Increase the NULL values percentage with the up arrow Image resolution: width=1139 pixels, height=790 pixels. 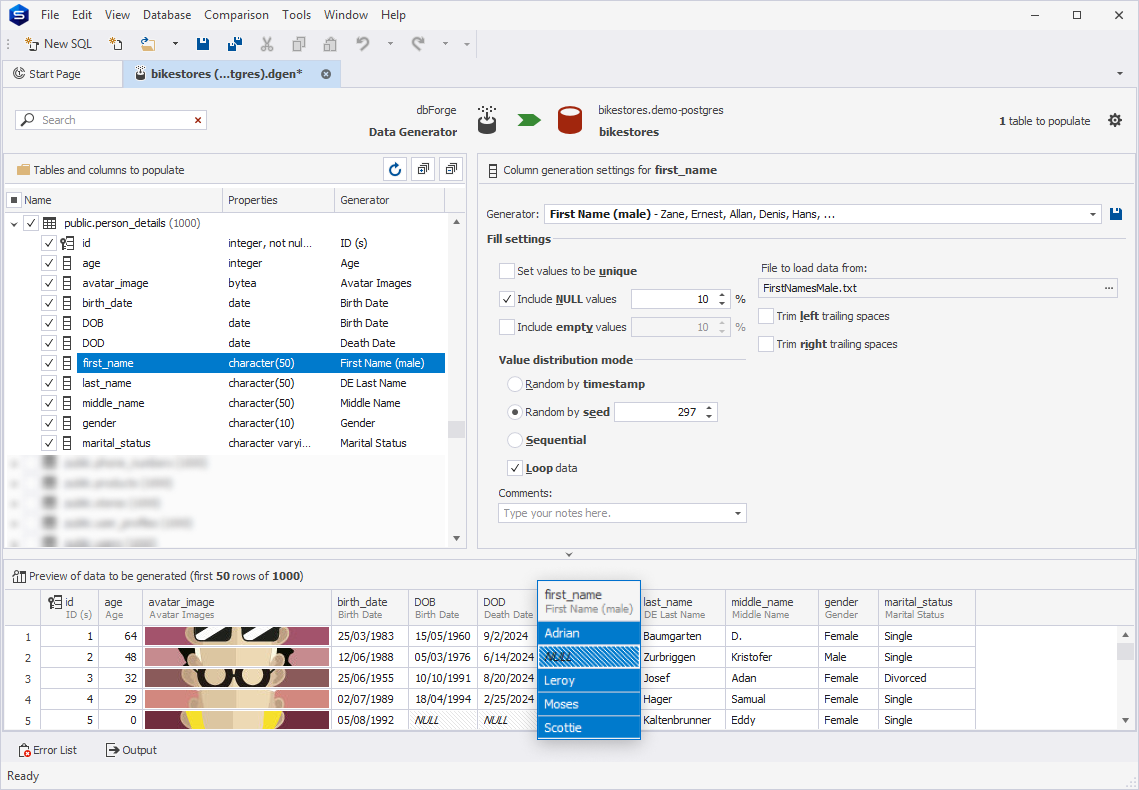click(x=721, y=296)
